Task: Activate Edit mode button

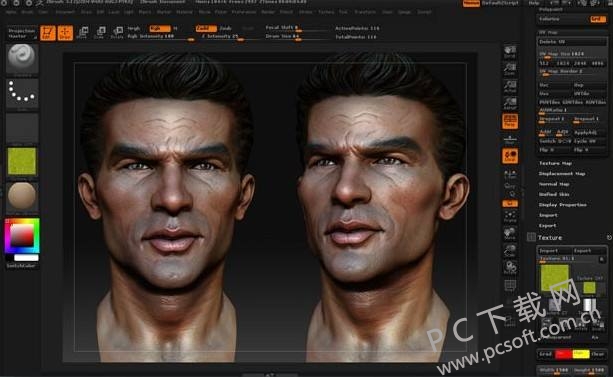Action: pos(48,33)
